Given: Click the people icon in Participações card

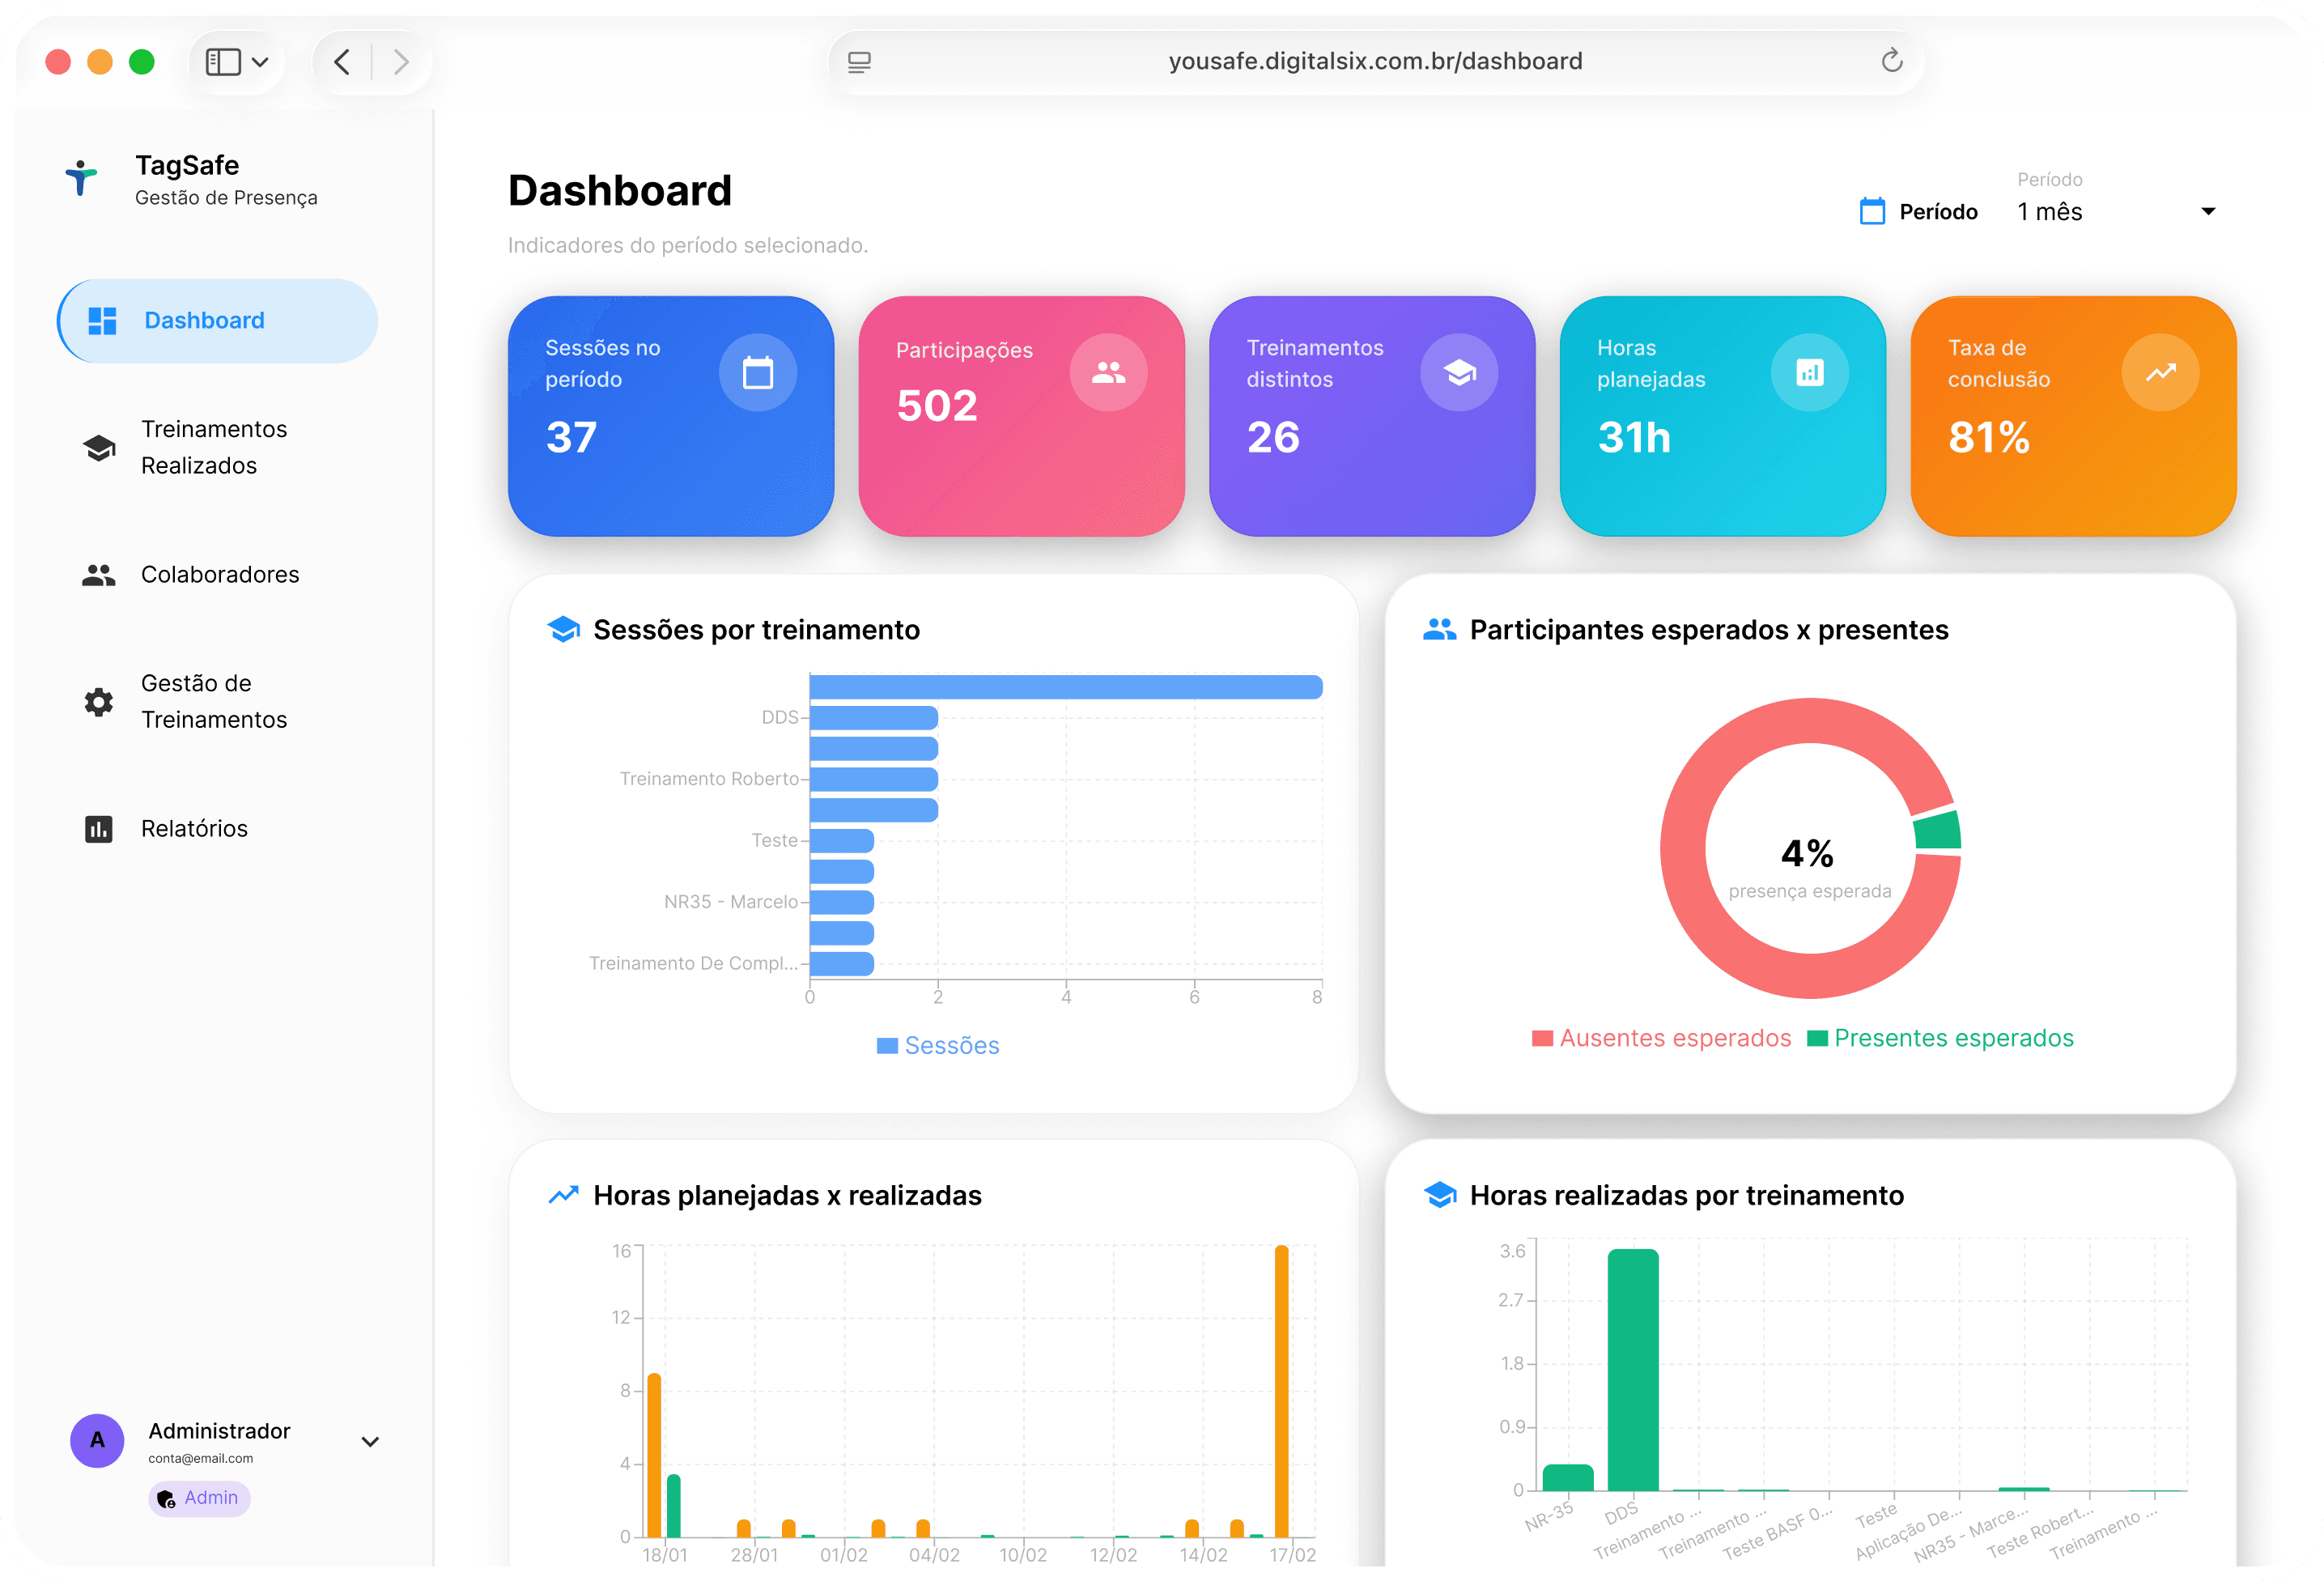Looking at the screenshot, I should 1108,373.
